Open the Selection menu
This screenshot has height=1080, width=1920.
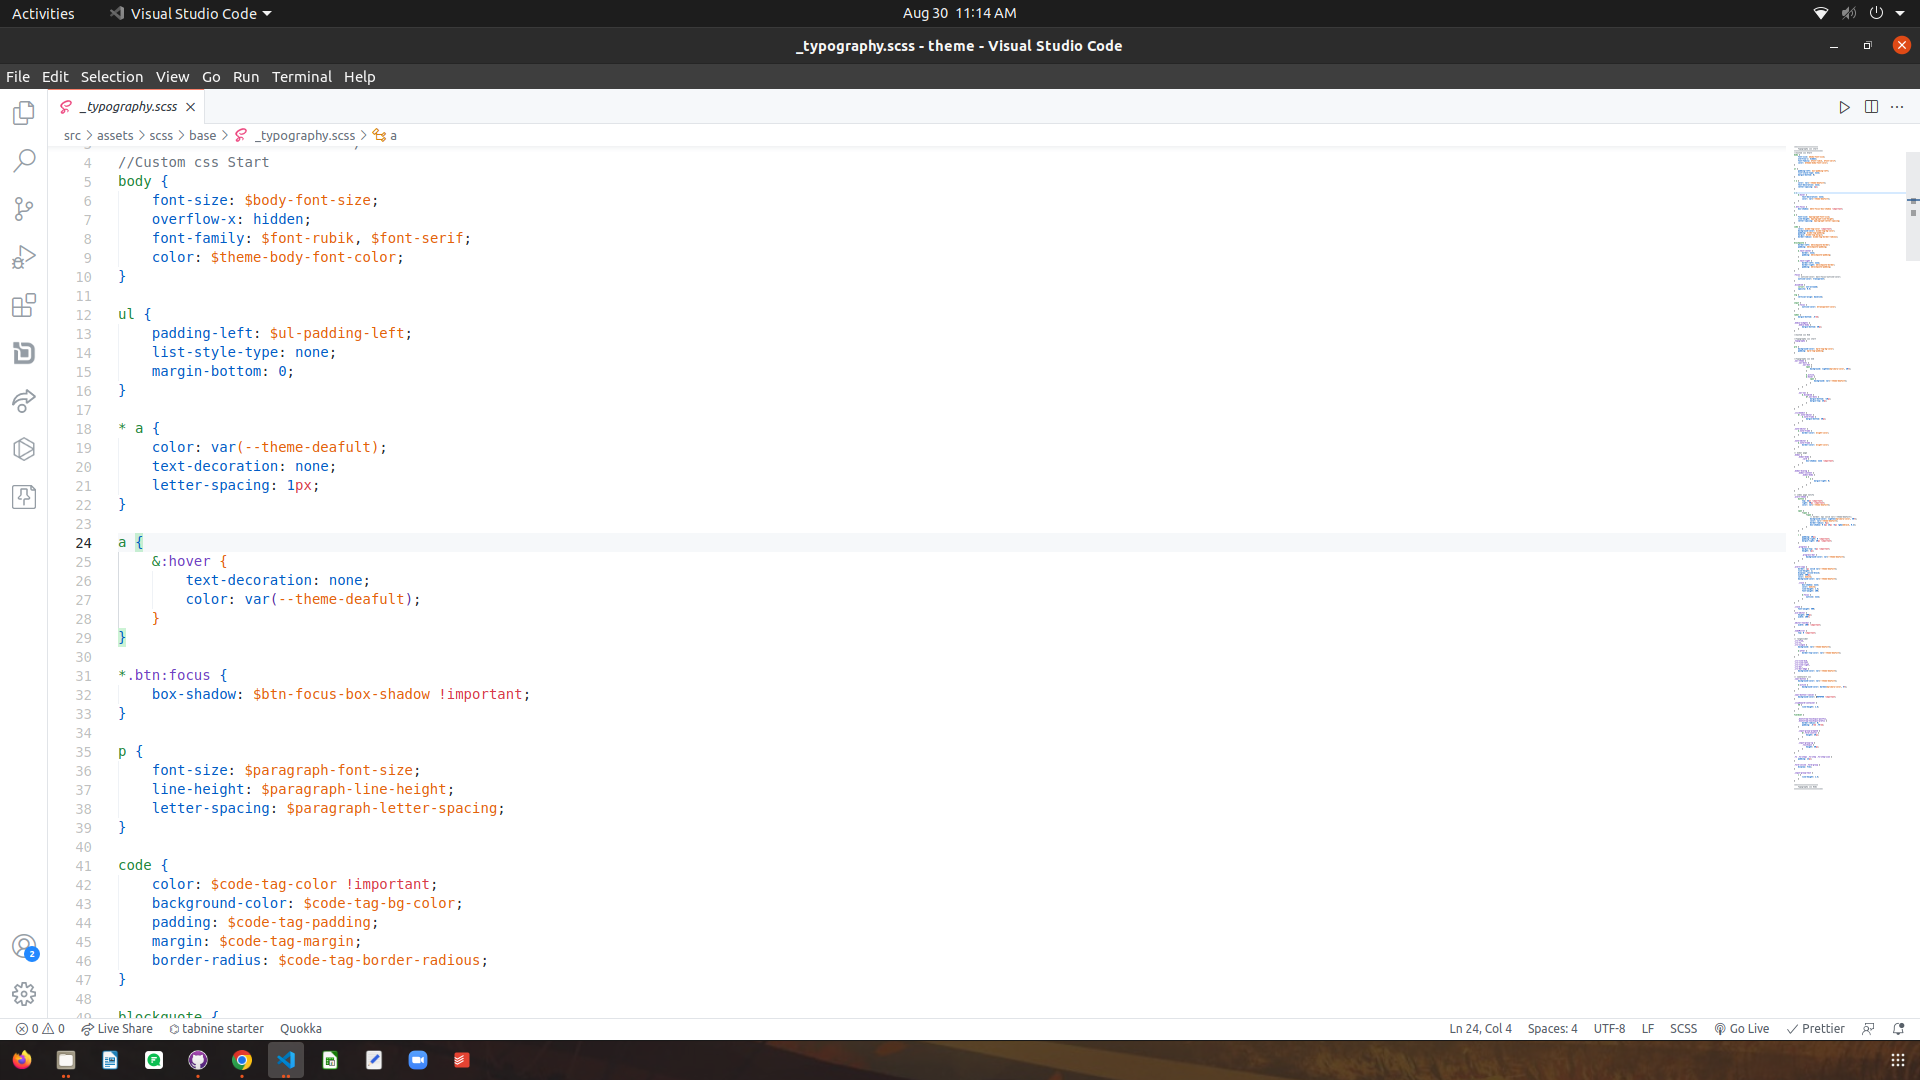pos(111,77)
